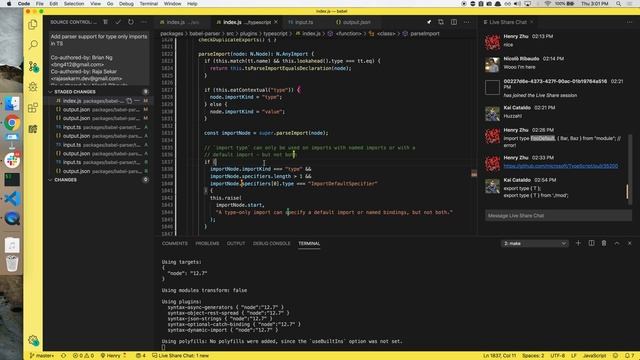Open source control more actions menu
Viewport: 640px width, 360px height.
(x=144, y=22)
